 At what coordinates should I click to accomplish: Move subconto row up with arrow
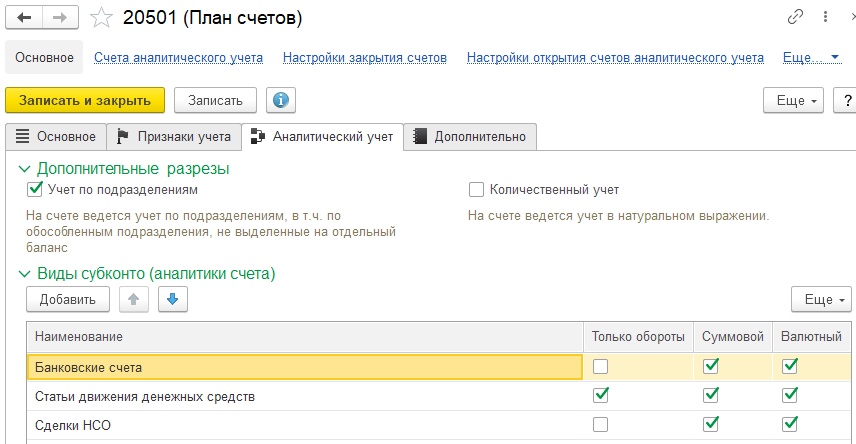coord(132,299)
